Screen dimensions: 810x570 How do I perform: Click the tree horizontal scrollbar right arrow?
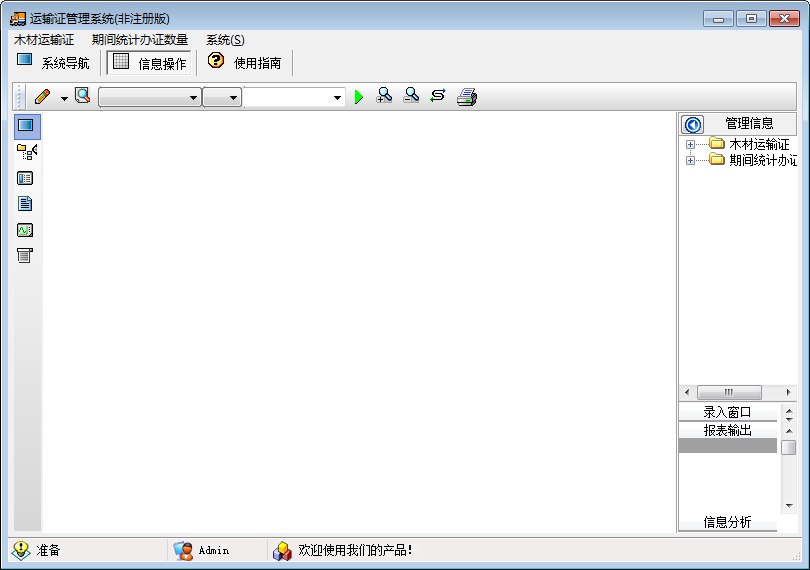(x=788, y=392)
